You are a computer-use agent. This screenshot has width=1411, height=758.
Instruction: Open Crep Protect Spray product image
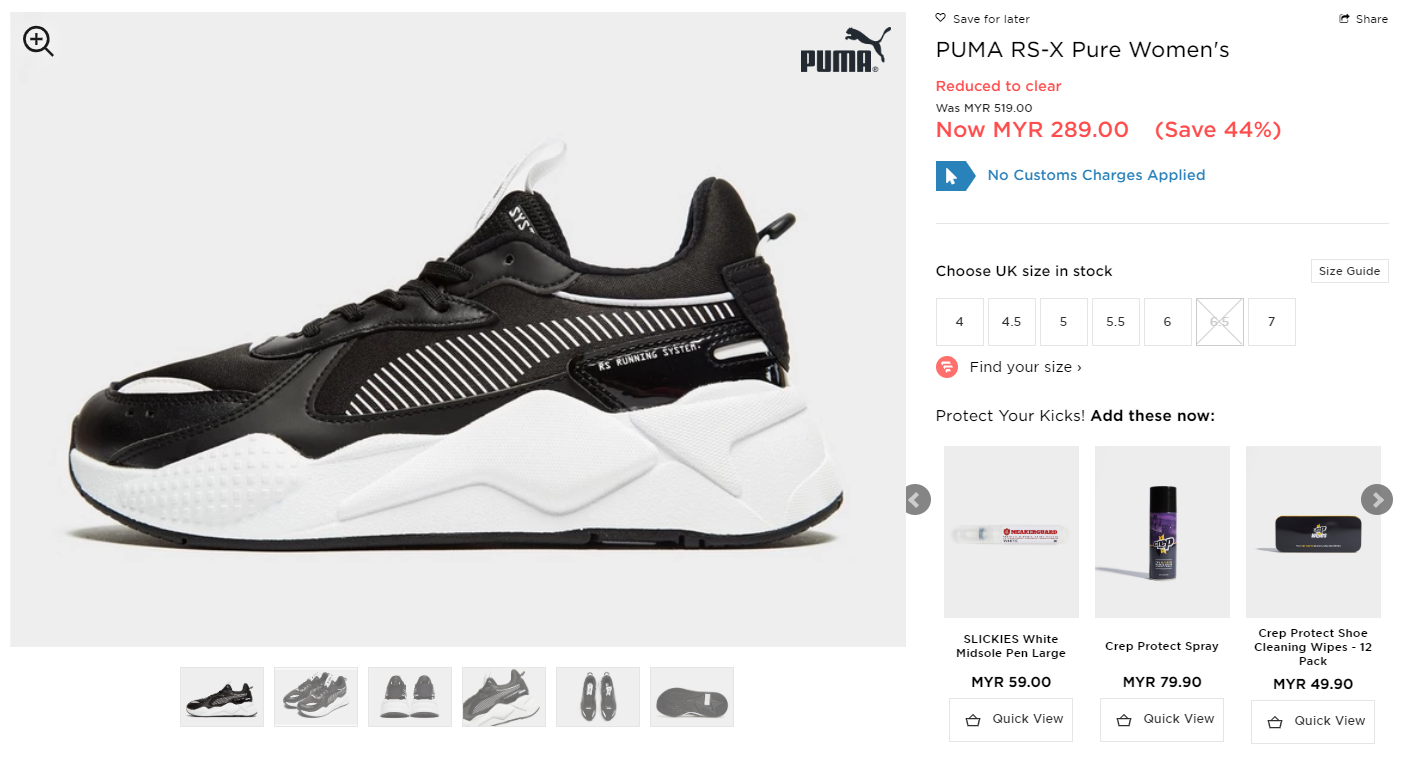coord(1162,532)
